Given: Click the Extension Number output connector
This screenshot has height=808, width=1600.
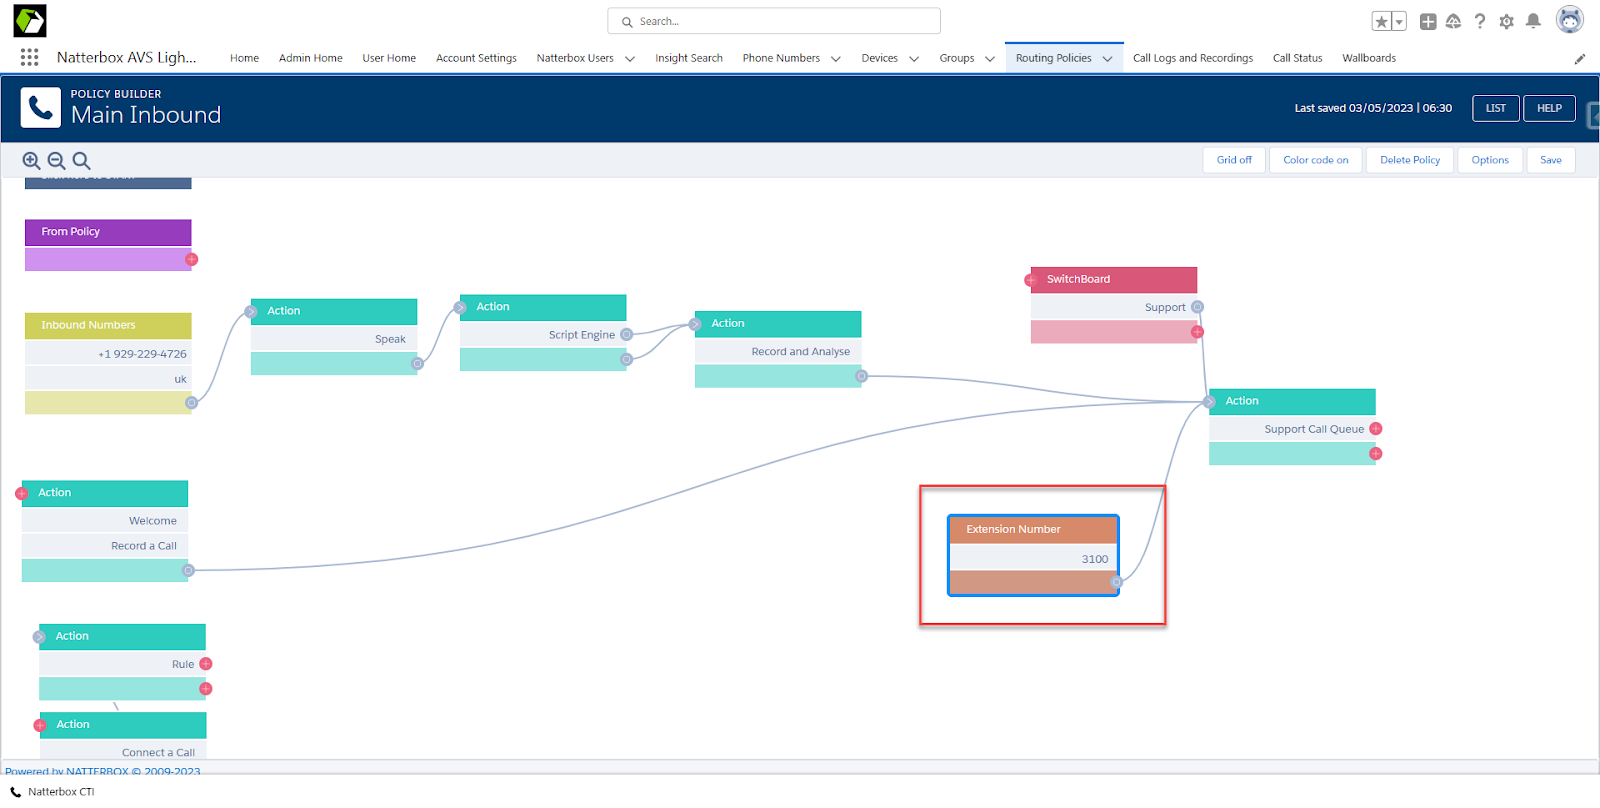Looking at the screenshot, I should pyautogui.click(x=1117, y=582).
